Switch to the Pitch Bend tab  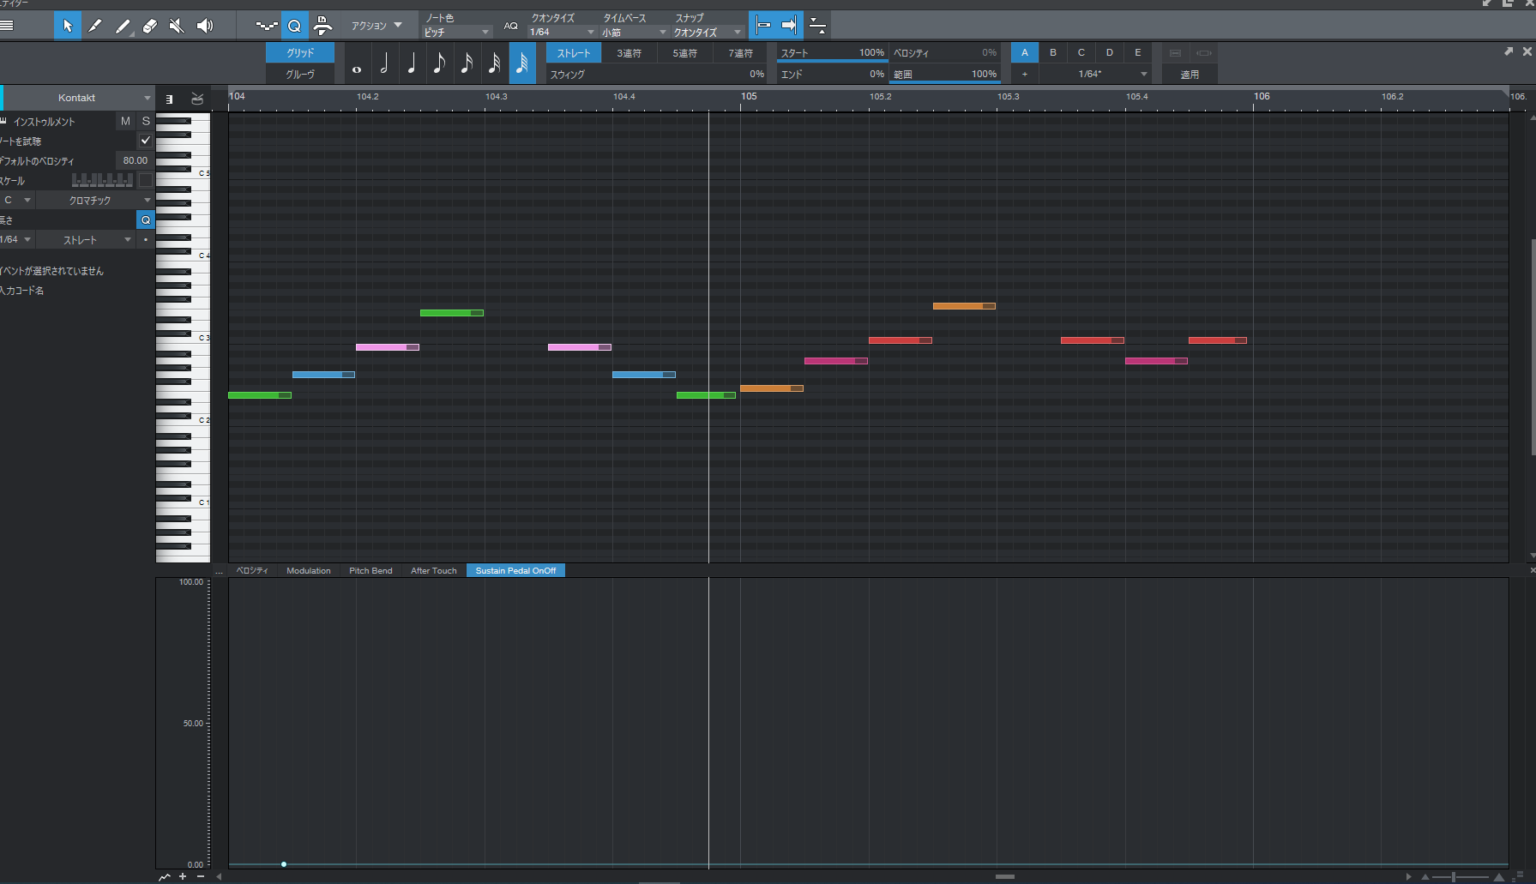[370, 571]
